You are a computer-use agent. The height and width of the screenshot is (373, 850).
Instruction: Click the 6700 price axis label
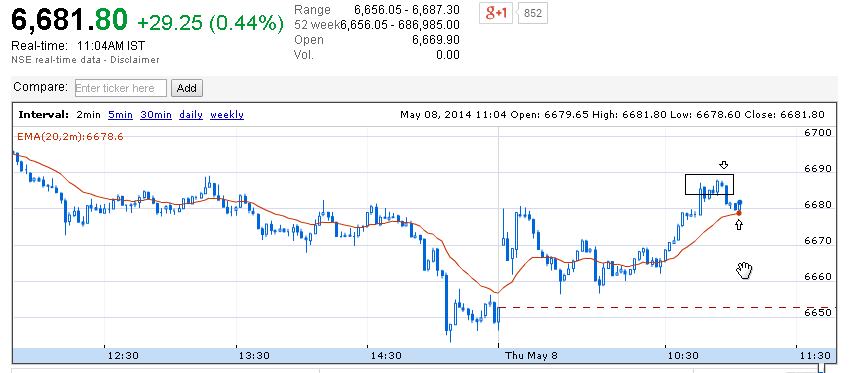pos(817,133)
